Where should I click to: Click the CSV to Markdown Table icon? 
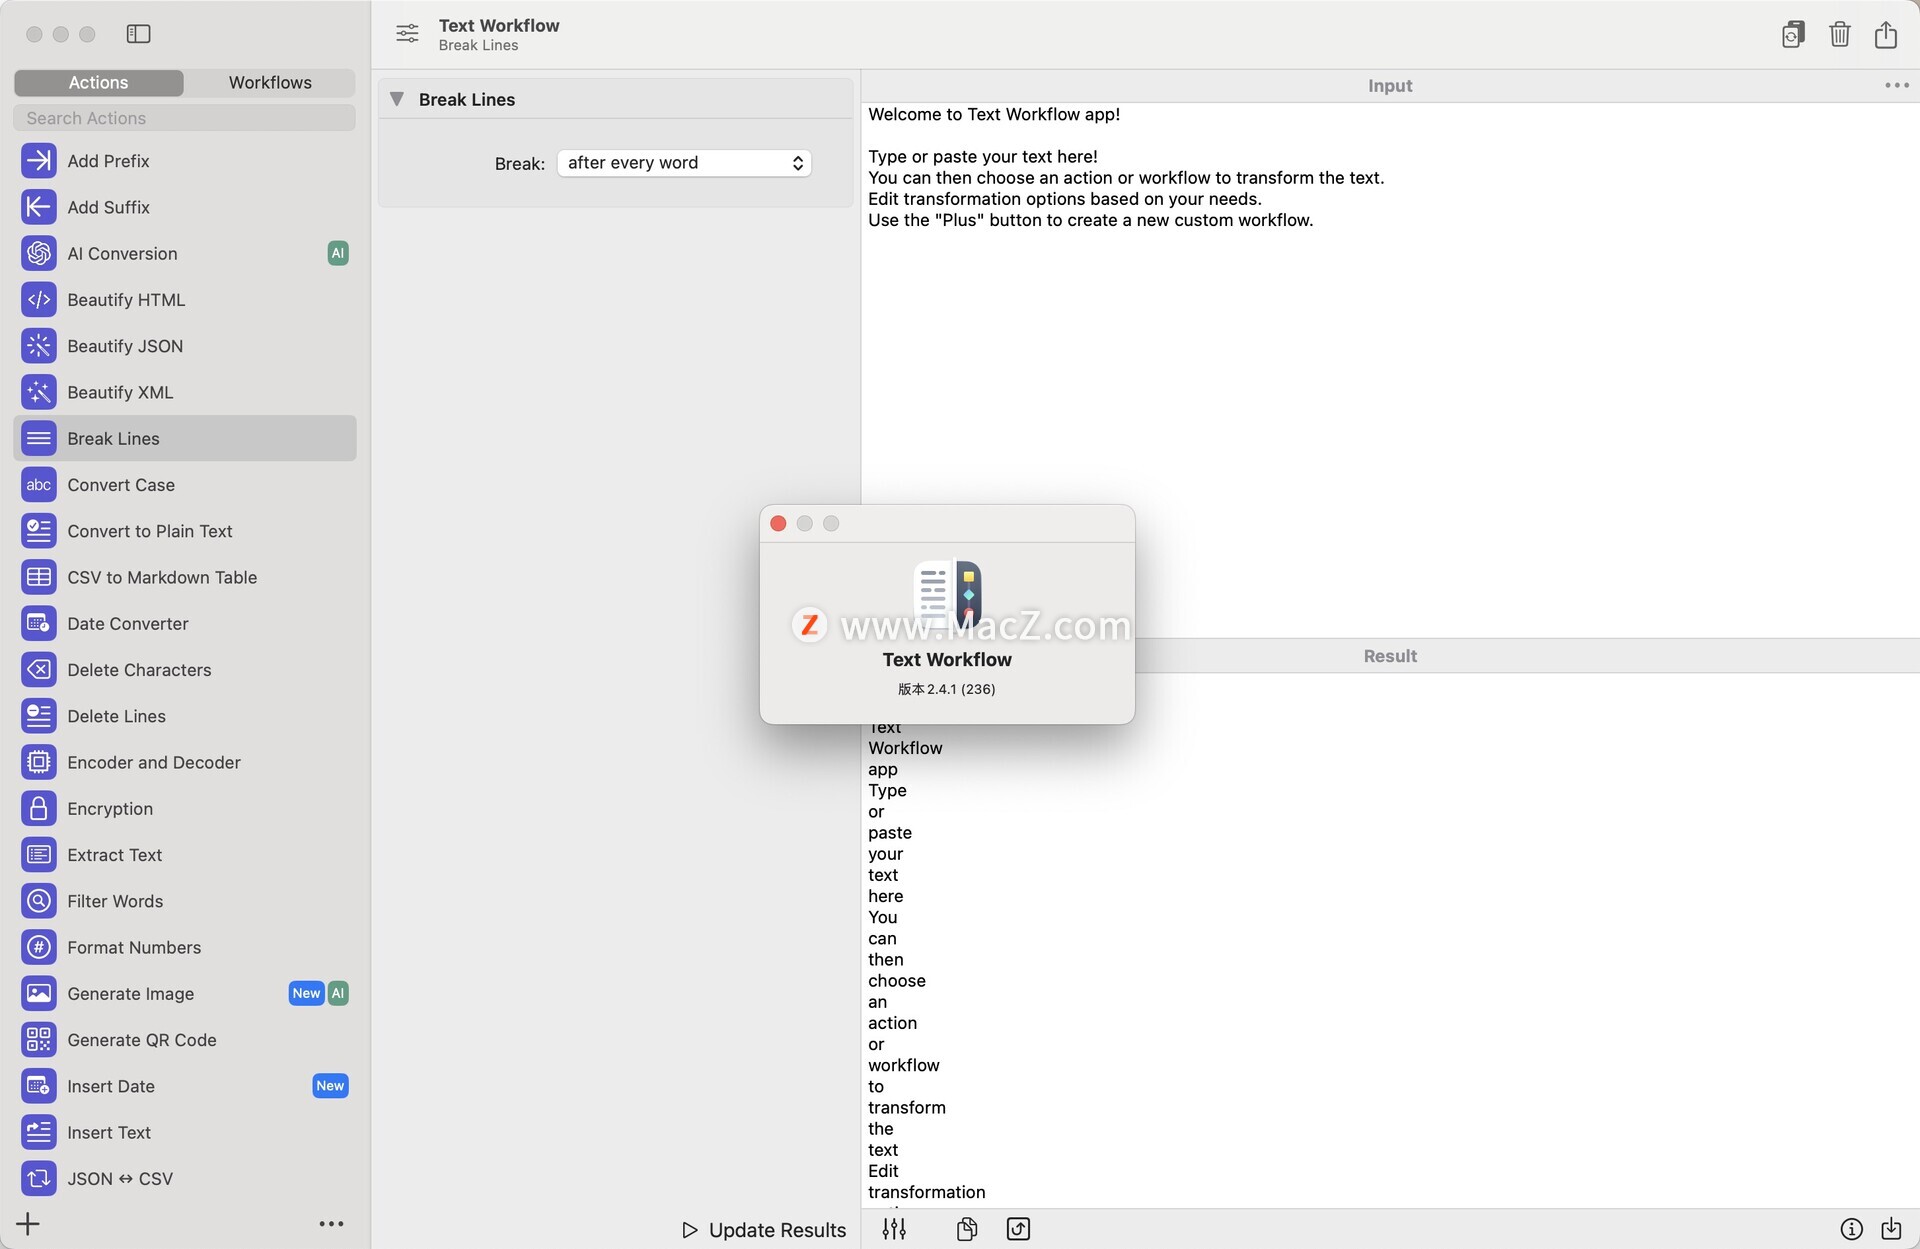(38, 577)
